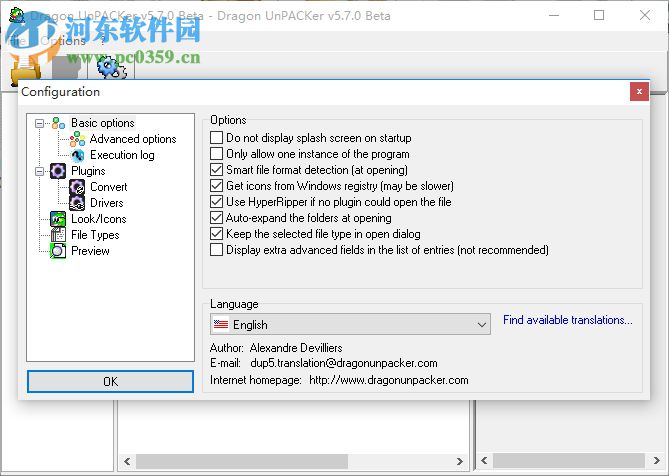
Task: Click the OK button
Action: [111, 381]
